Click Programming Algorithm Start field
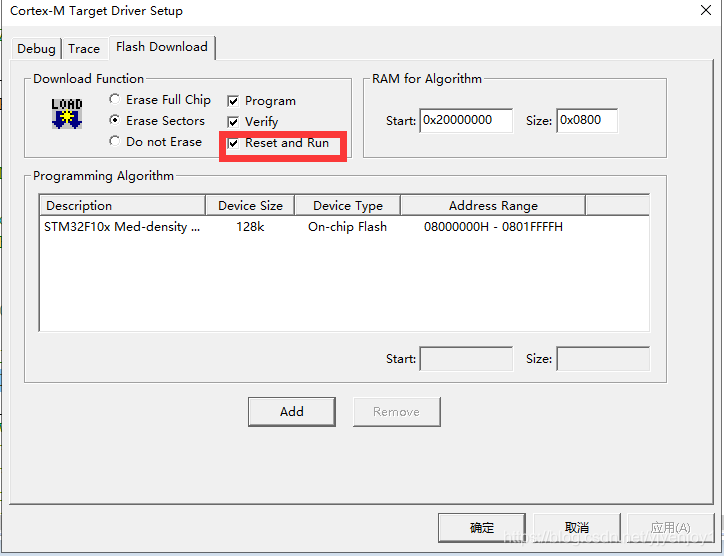Viewport: 724px width, 556px height. pos(466,359)
